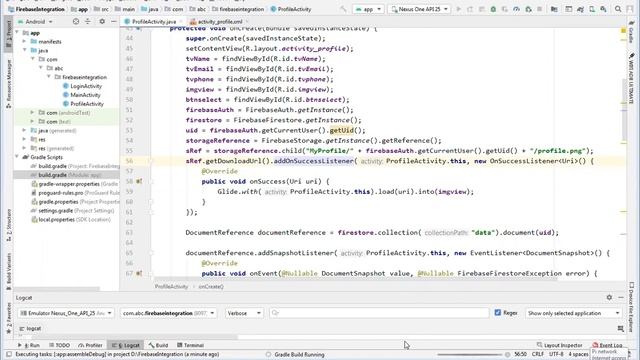
Task: Open Logcat panel gear settings
Action: (x=609, y=298)
